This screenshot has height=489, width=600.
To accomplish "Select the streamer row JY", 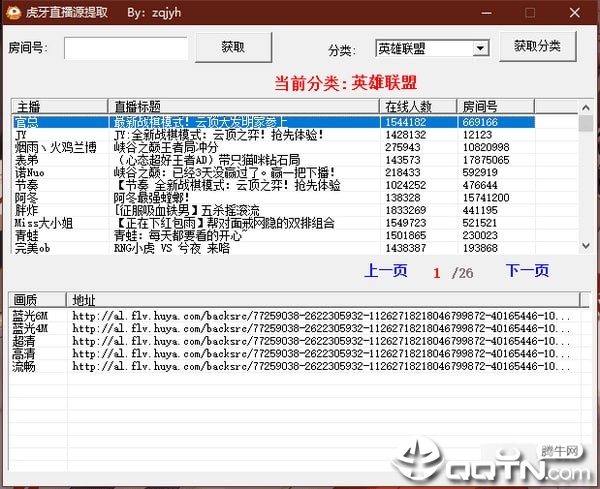I will coord(274,135).
